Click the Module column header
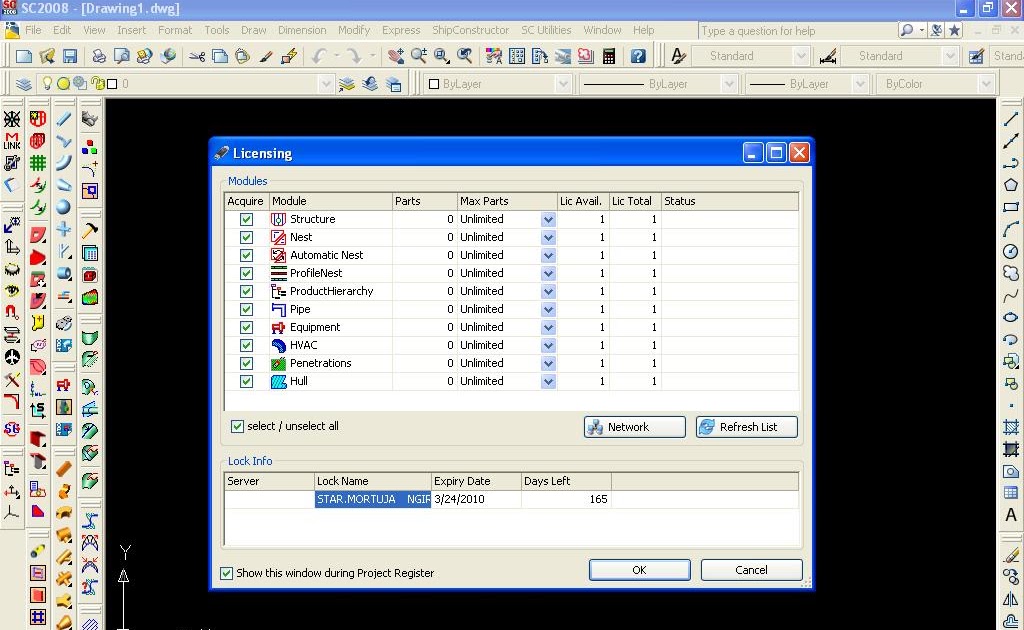Image resolution: width=1024 pixels, height=630 pixels. coord(330,201)
